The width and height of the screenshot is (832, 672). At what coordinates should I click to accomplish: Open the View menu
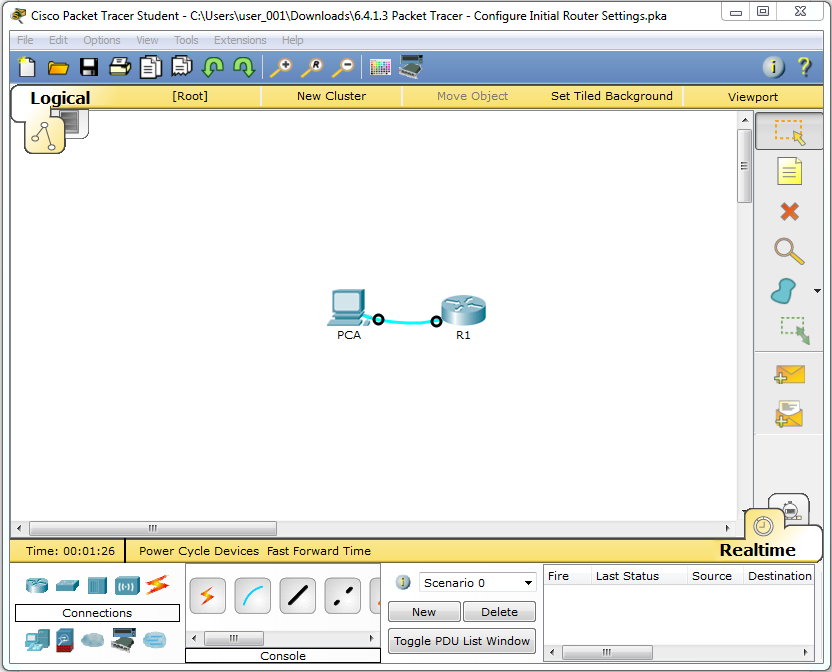[147, 40]
